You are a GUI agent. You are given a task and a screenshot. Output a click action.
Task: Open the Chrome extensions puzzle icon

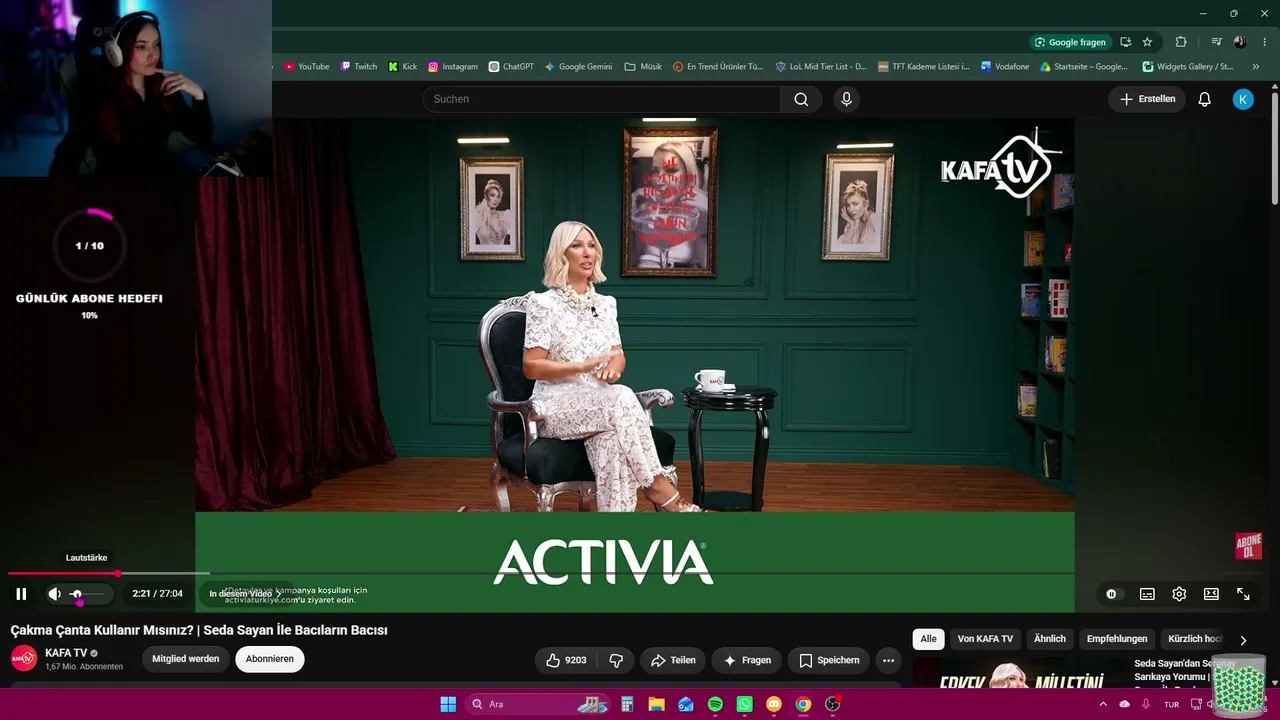1181,42
